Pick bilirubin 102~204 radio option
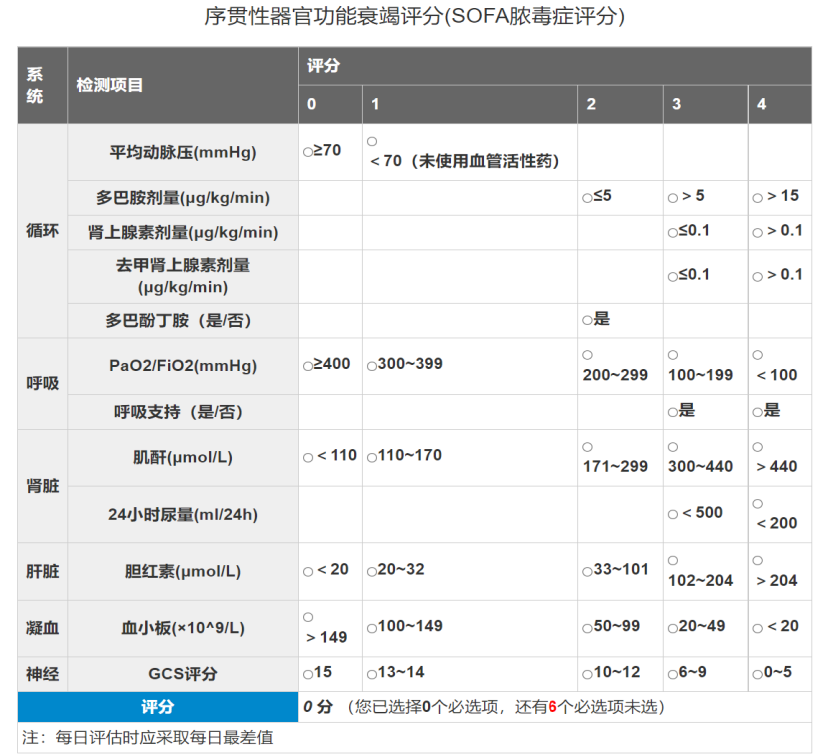The width and height of the screenshot is (829, 754). (673, 560)
